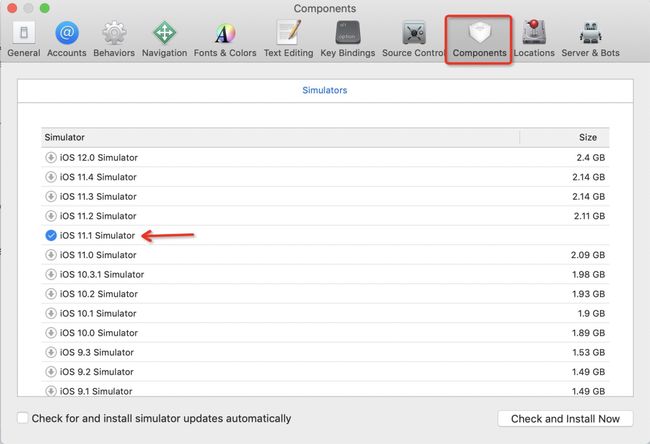Download the iOS 10.2 Simulator
The height and width of the screenshot is (444, 650).
tap(51, 294)
